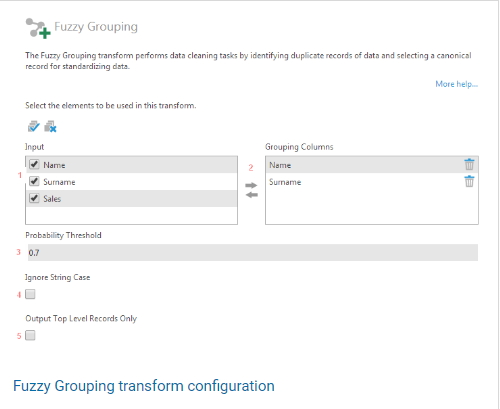The image size is (500, 409).
Task: Click the Fuzzy Grouping transform configuration heading
Action: [x=144, y=386]
